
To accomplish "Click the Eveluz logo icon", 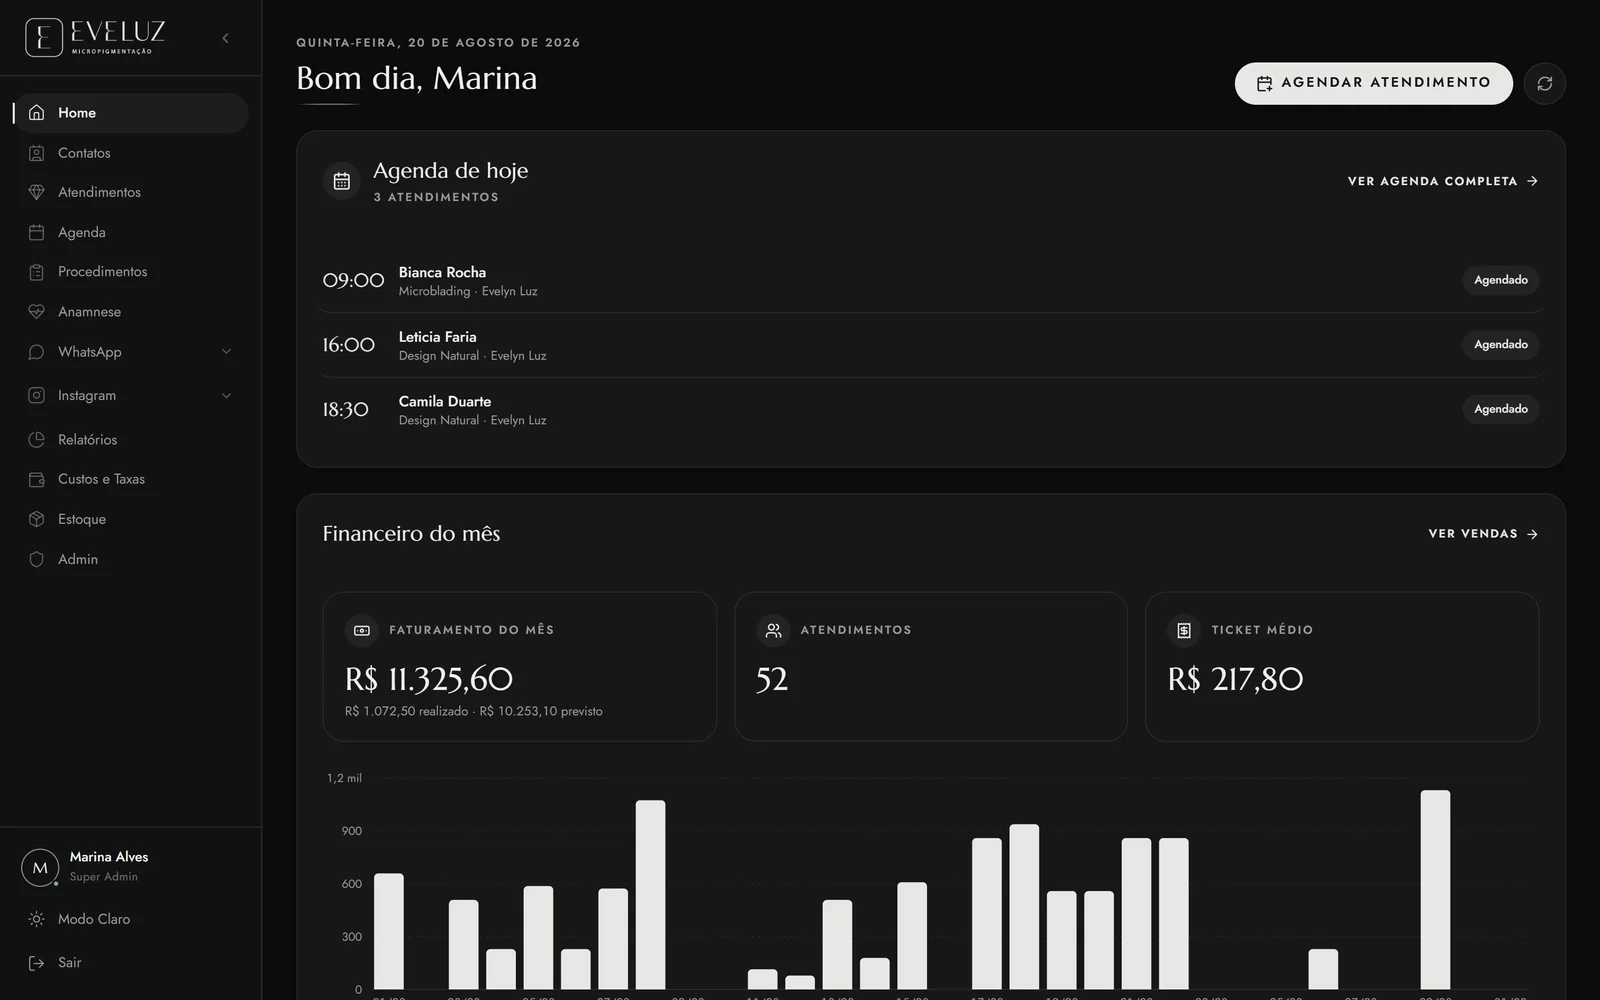I will point(44,38).
